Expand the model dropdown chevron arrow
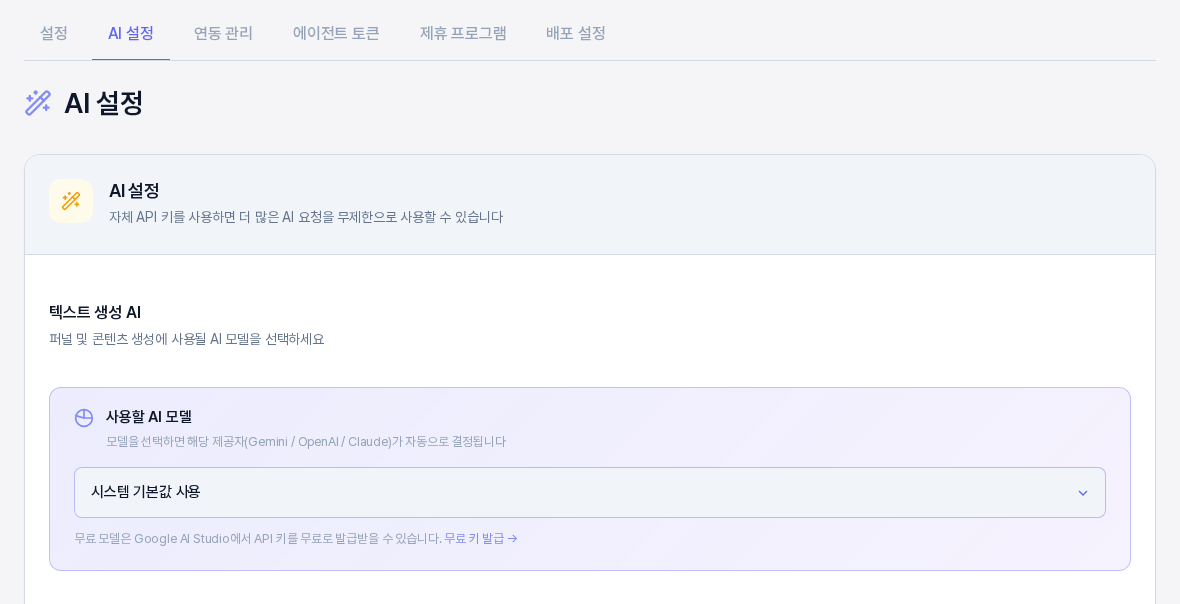 1083,493
